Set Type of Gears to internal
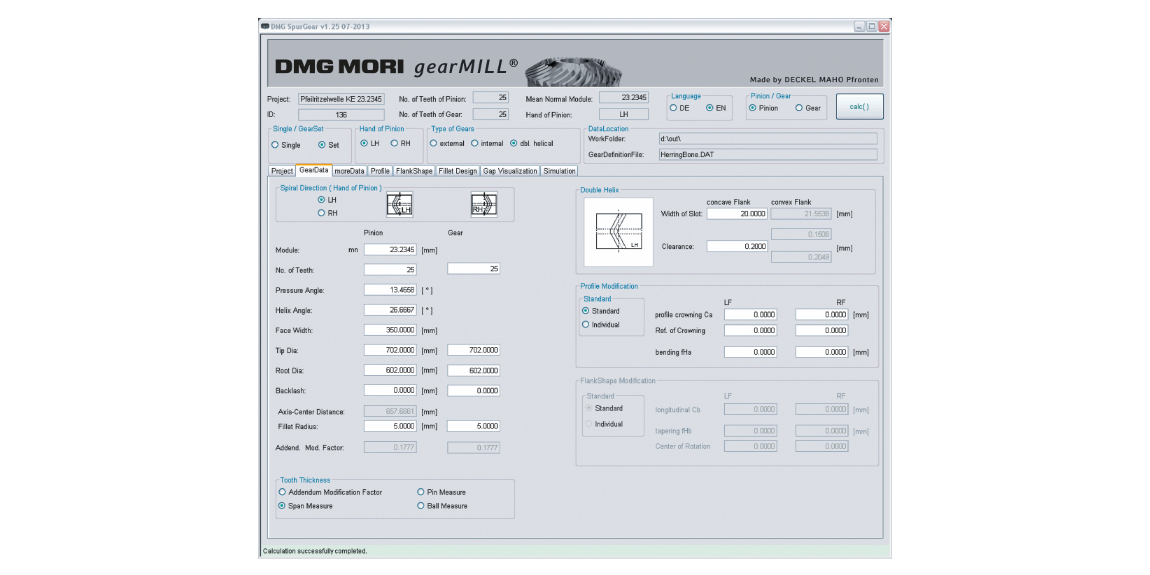 (475, 143)
